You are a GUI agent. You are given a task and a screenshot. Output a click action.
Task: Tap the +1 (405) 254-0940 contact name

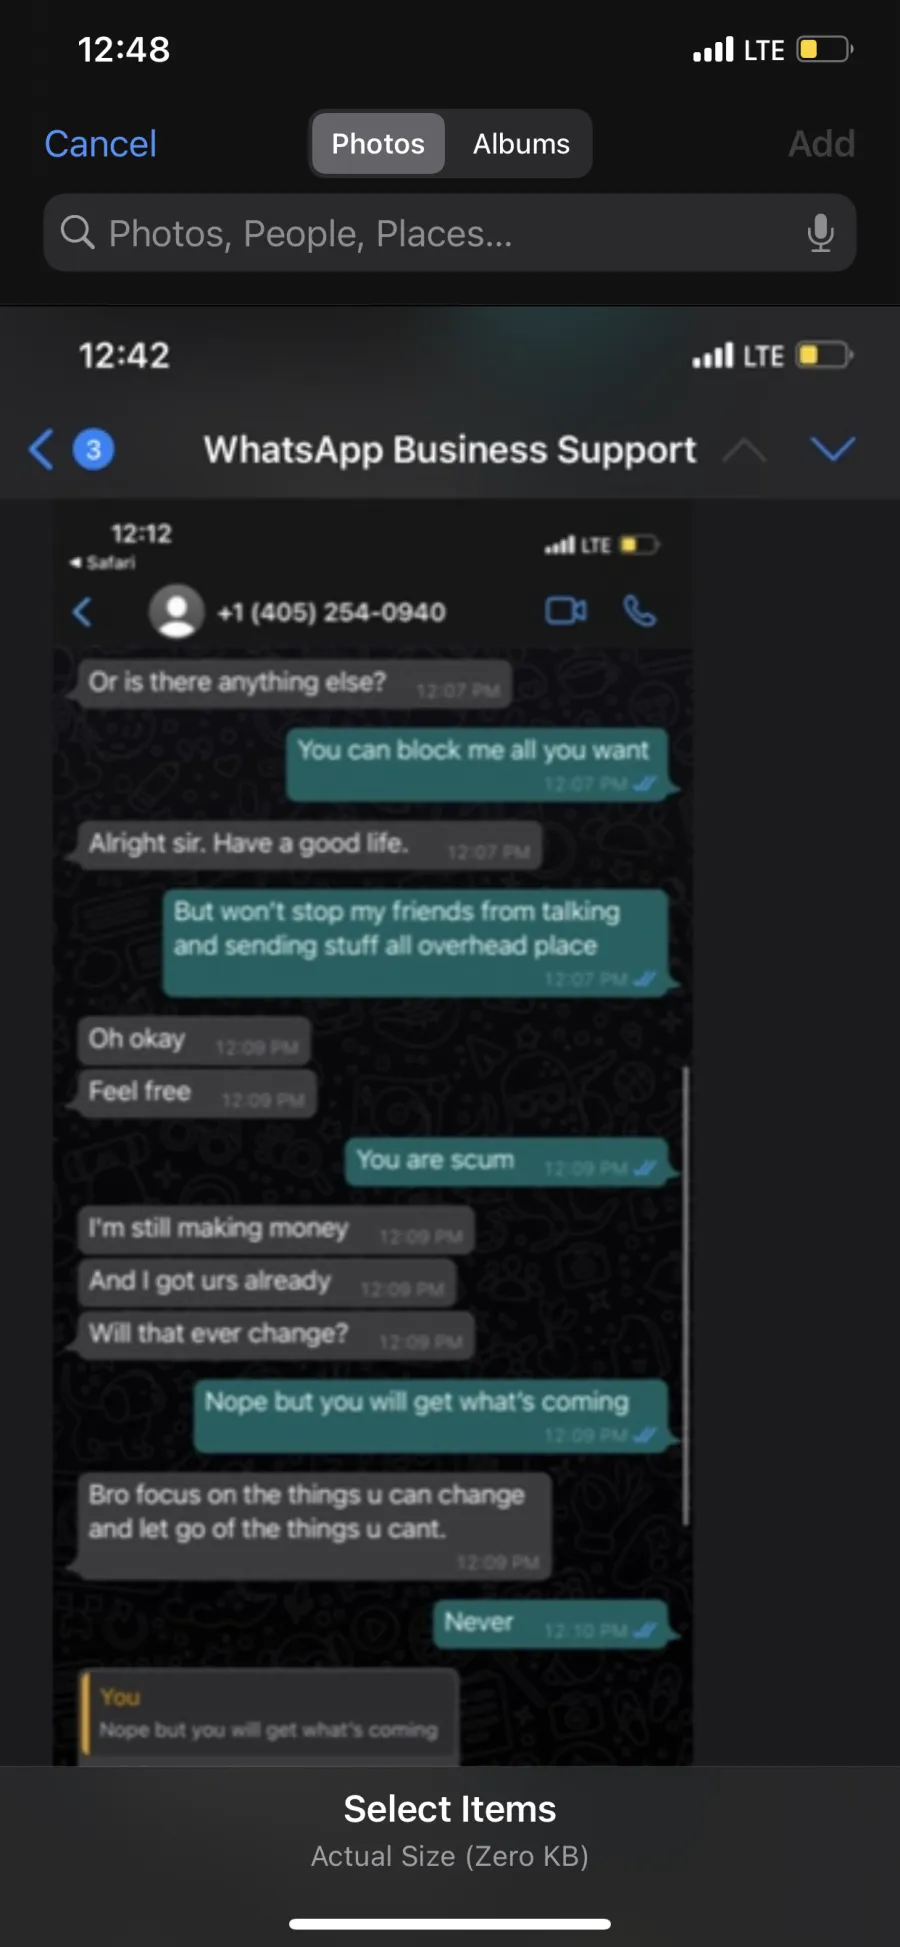[x=332, y=612]
